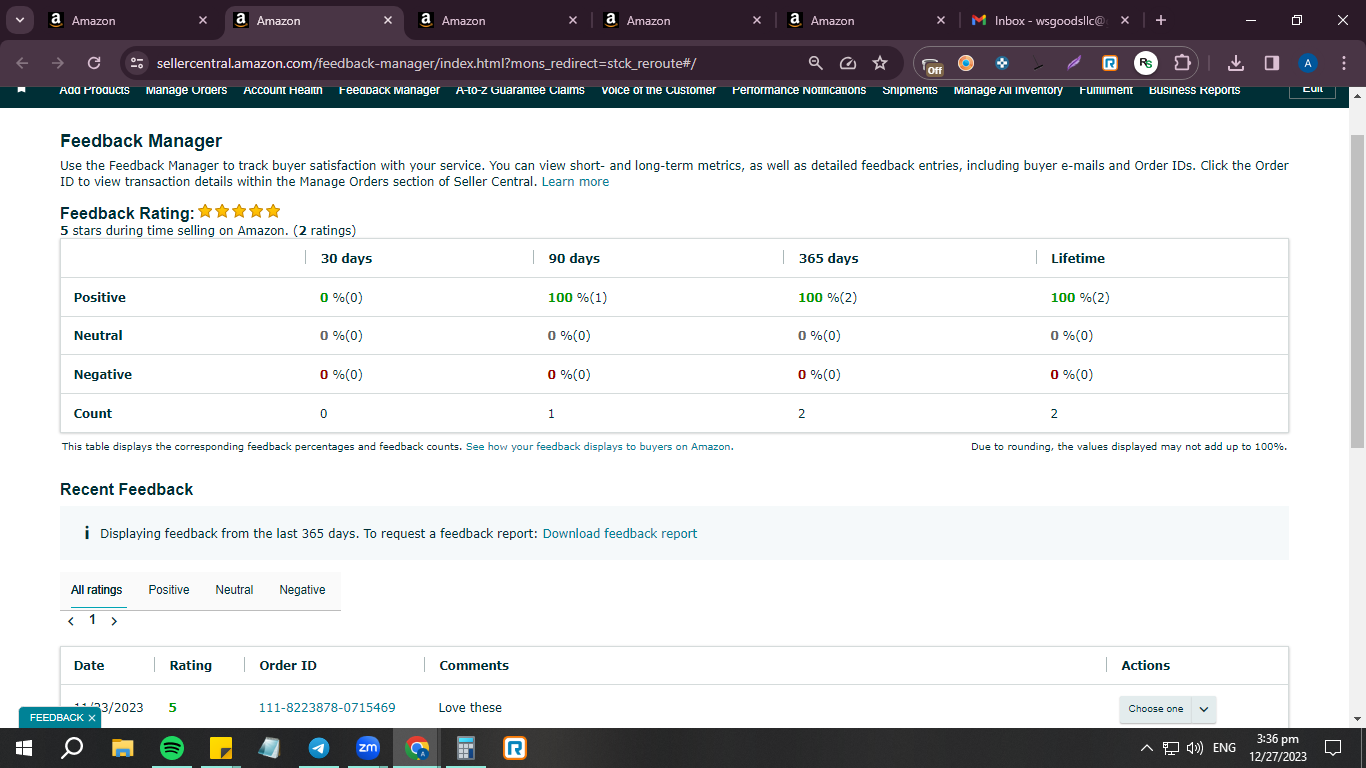Viewport: 1366px width, 768px height.
Task: Open a new browser tab
Action: (1160, 20)
